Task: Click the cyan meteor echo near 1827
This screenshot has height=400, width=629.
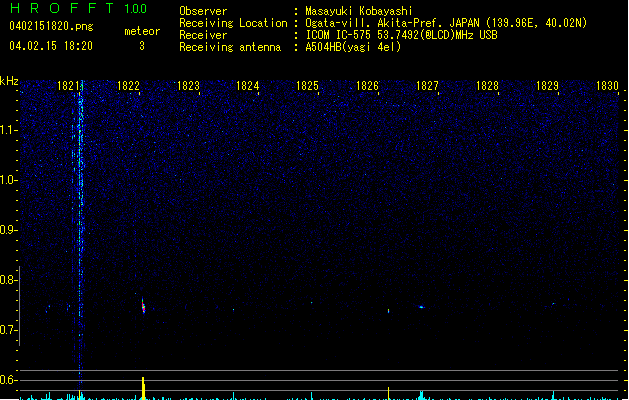Action: tap(421, 307)
